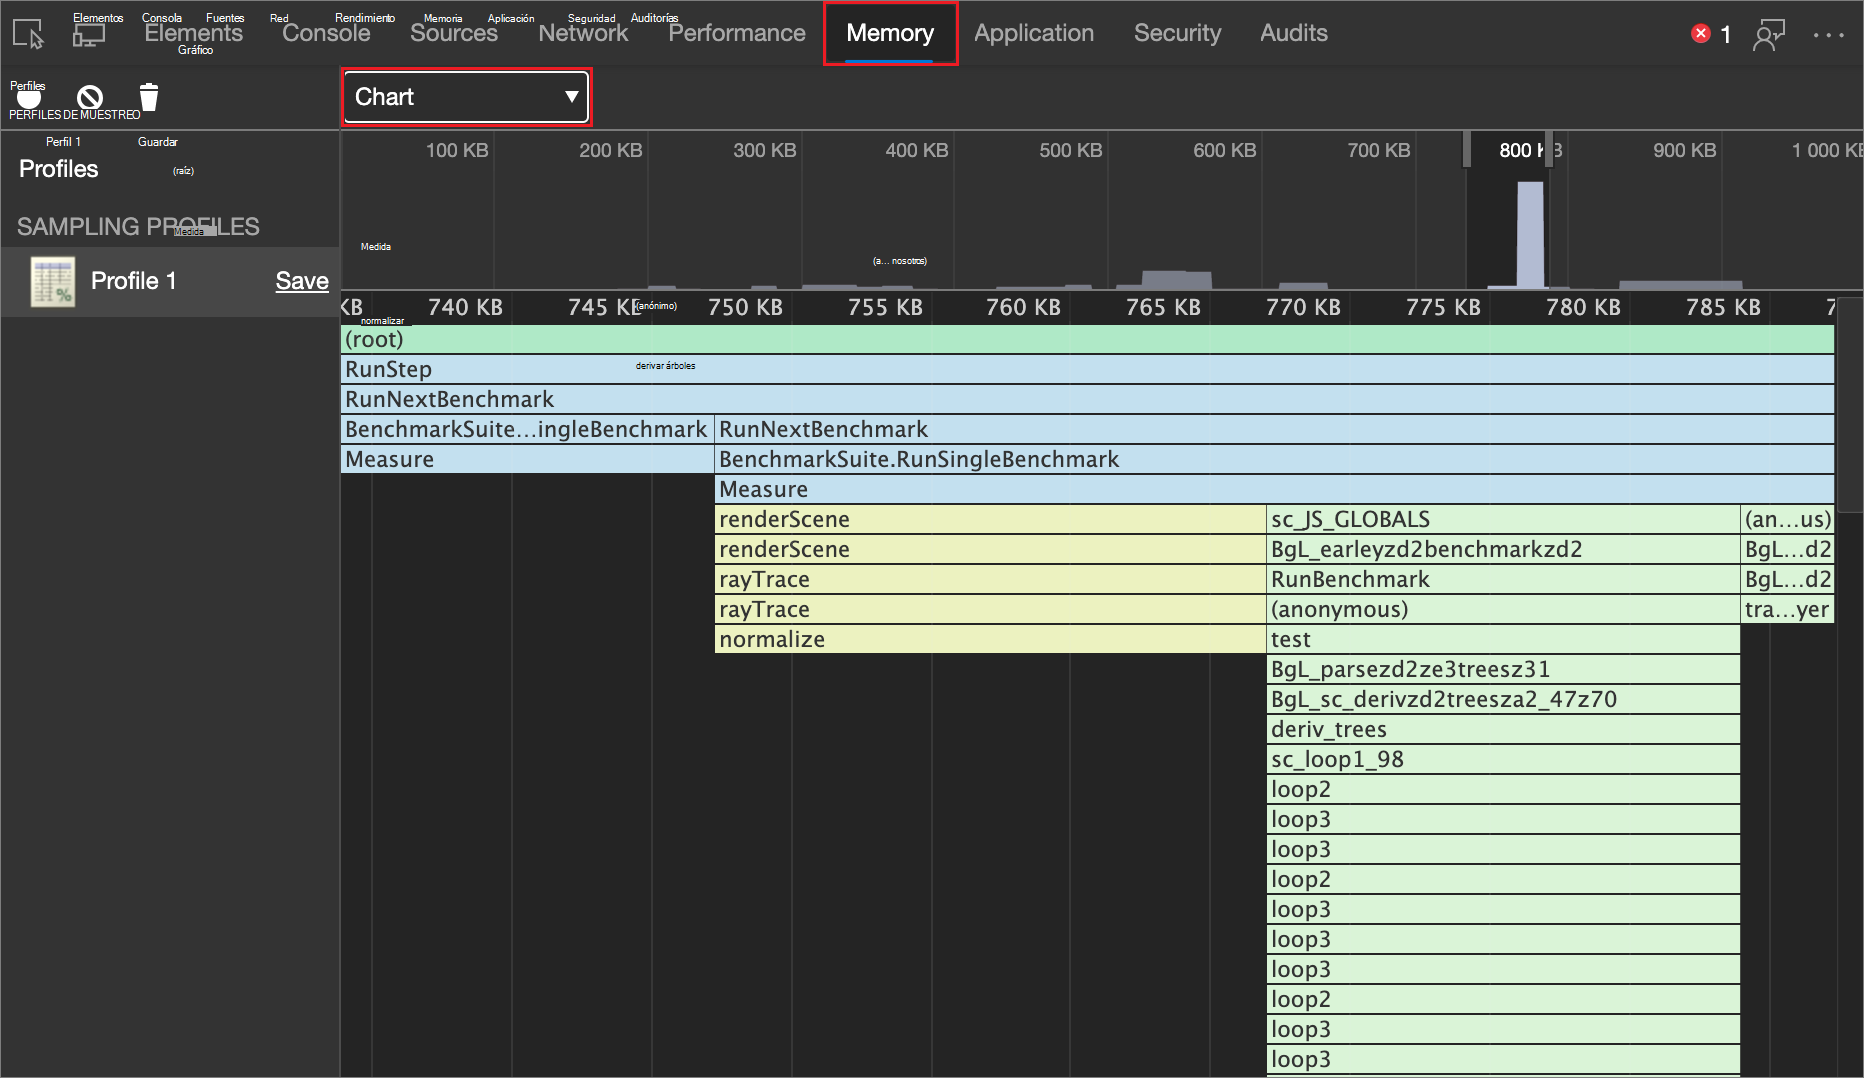1864x1078 pixels.
Task: Click the Profile 1 spreadsheet icon
Action: (53, 281)
